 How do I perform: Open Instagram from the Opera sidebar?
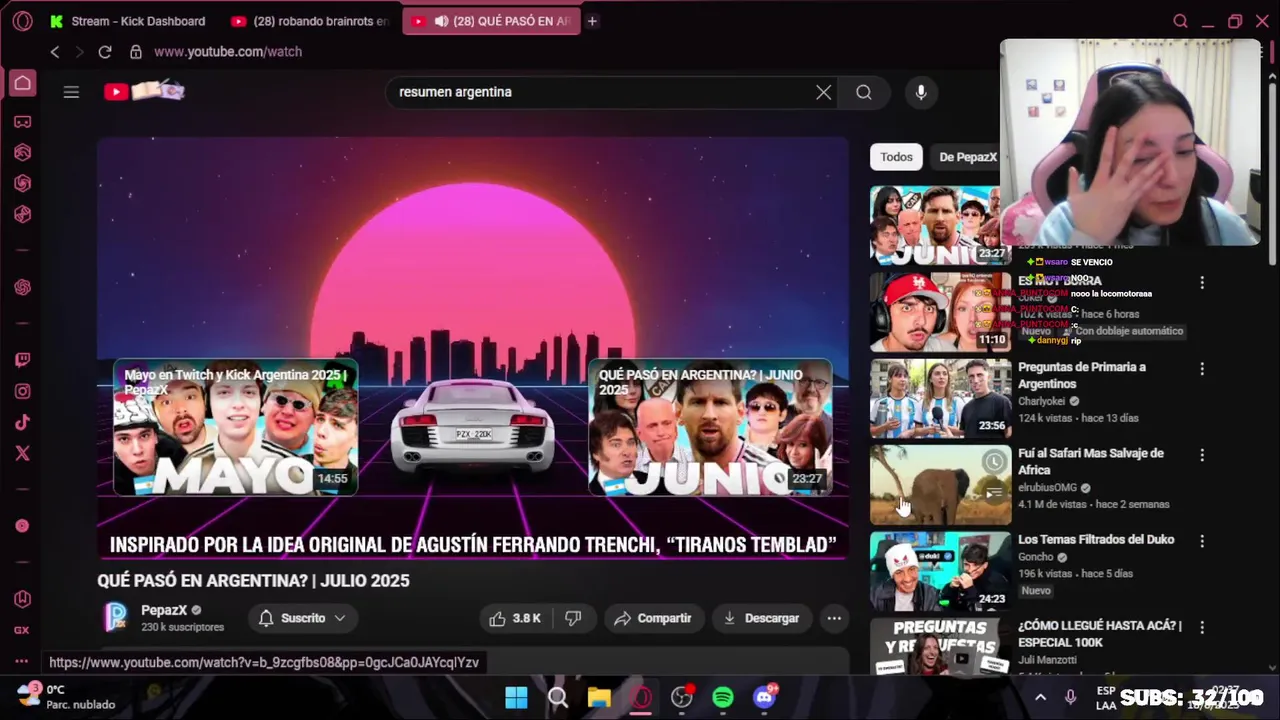click(x=22, y=392)
